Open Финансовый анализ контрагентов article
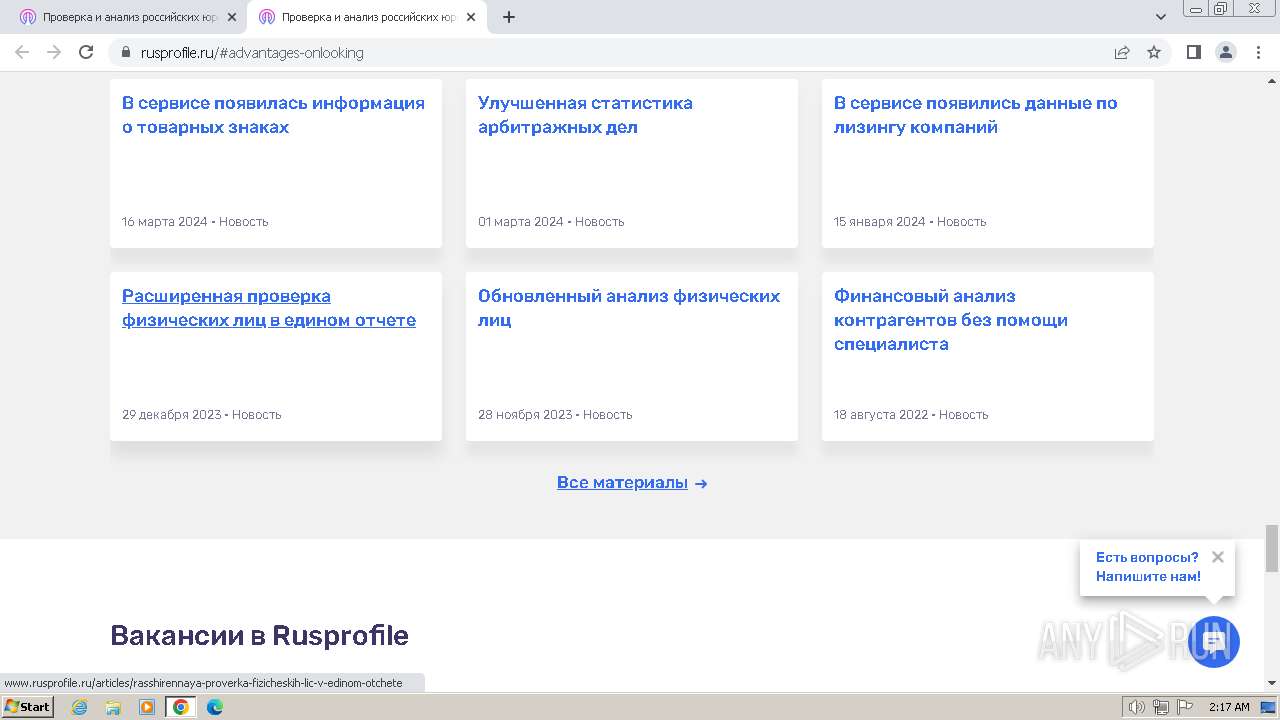This screenshot has width=1280, height=720. click(951, 320)
